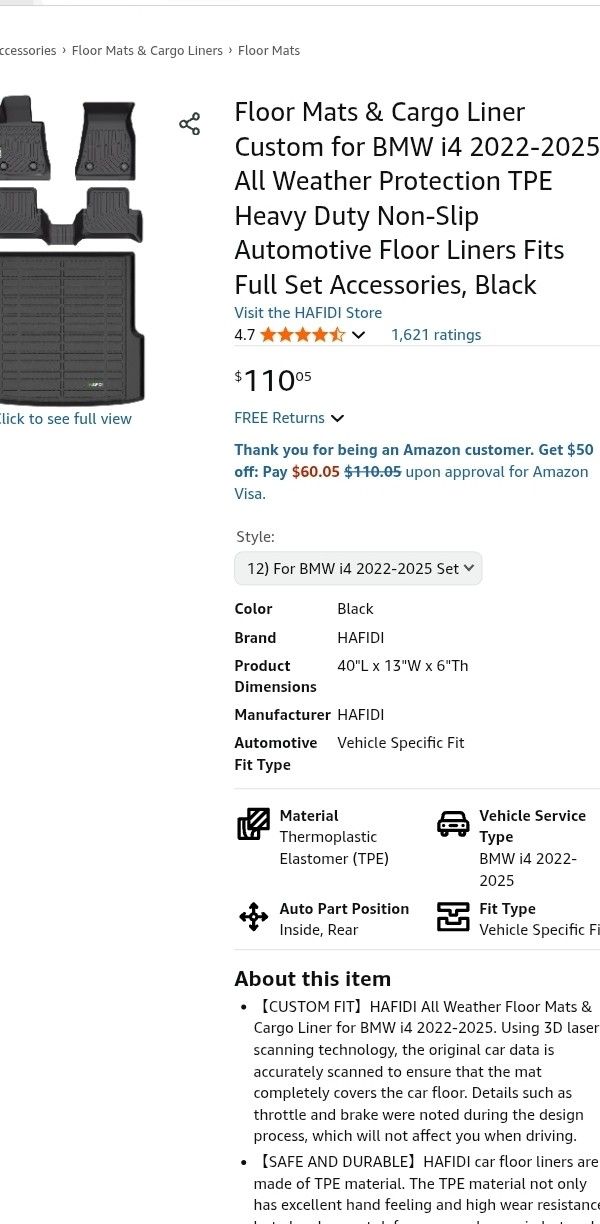Open the Style dropdown for BMW i4

(358, 568)
